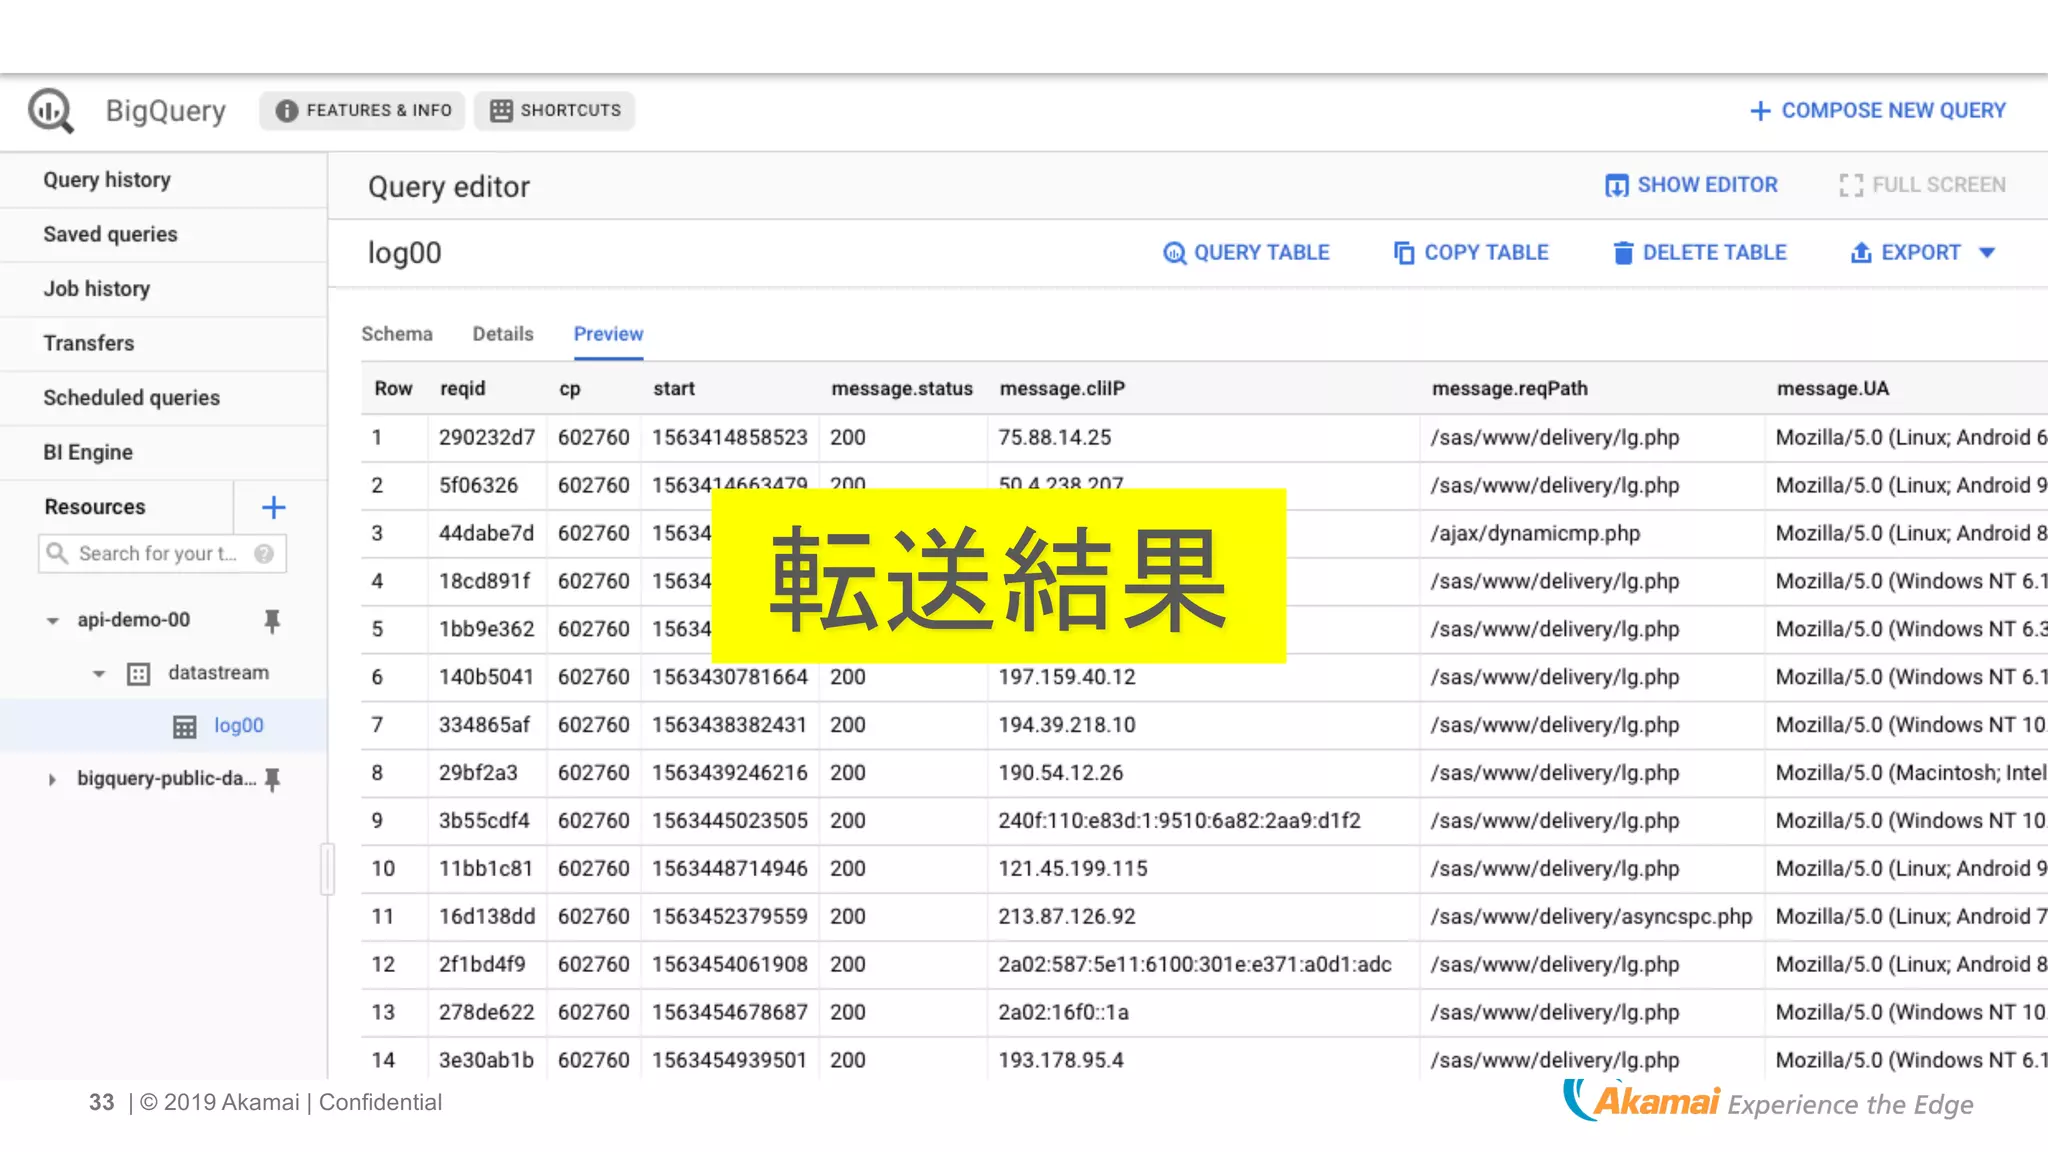Viewport: 2048px width, 1152px height.
Task: Click the /ajax/dynamicmp.php path cell
Action: (1535, 534)
